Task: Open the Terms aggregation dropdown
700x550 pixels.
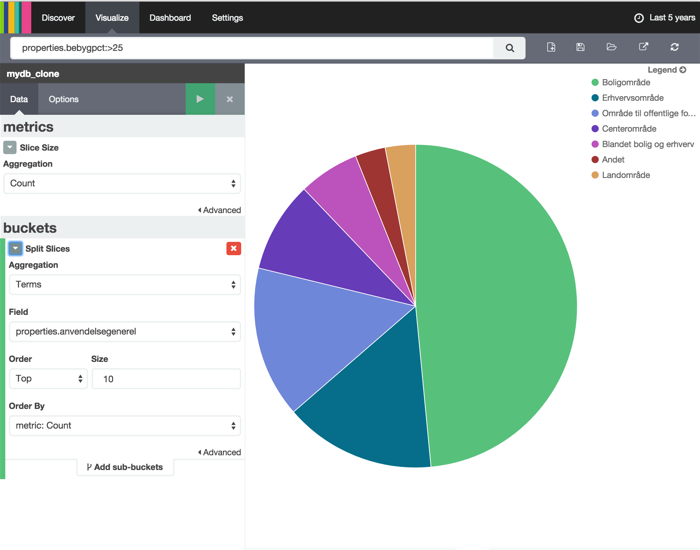Action: click(x=125, y=284)
